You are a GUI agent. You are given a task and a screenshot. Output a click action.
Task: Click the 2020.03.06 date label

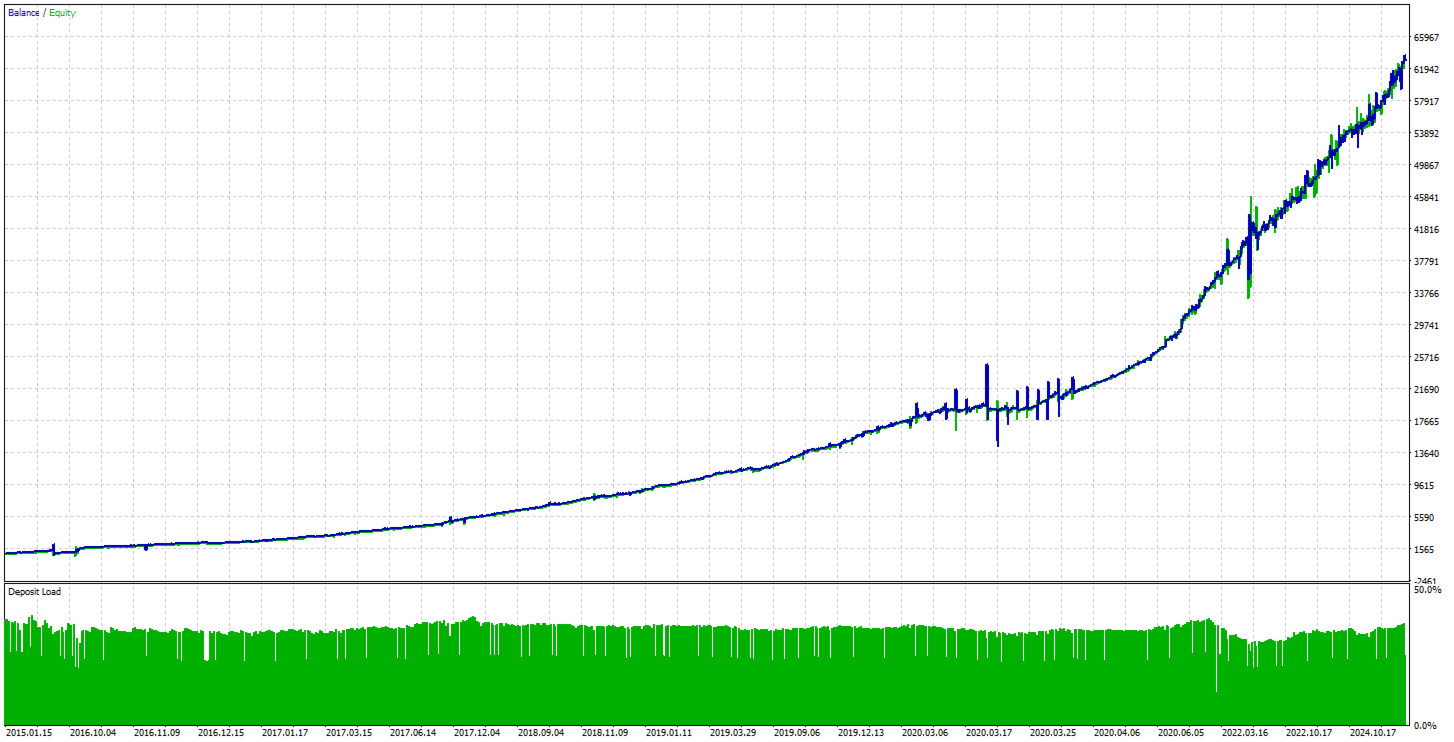coord(925,733)
